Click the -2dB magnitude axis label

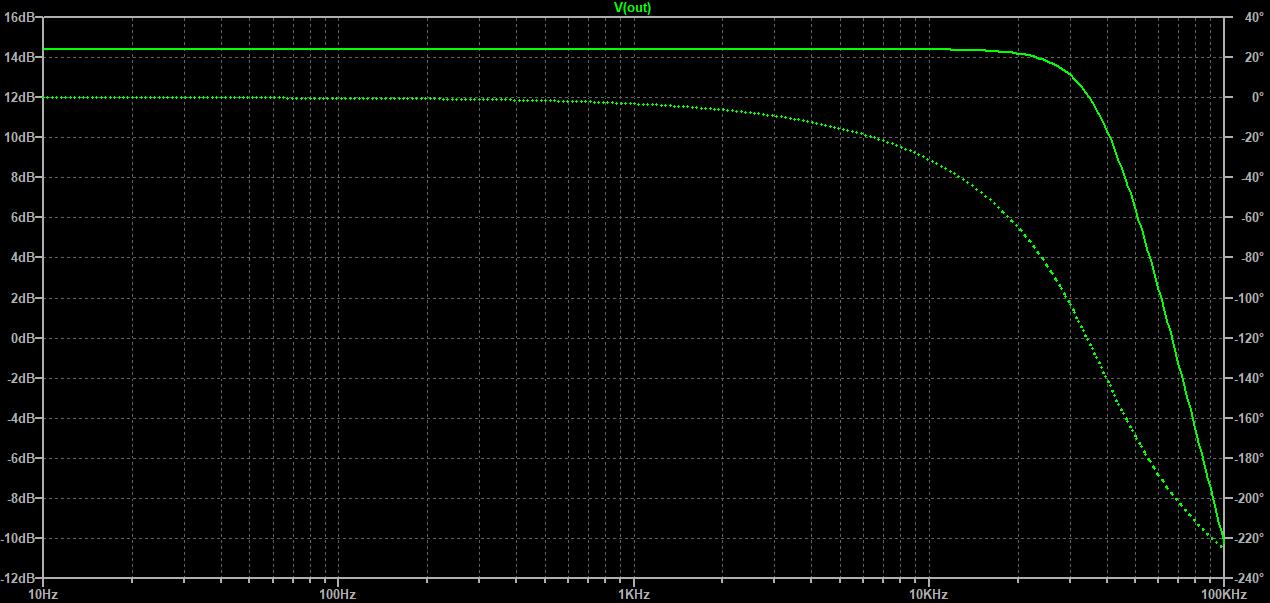pos(22,378)
